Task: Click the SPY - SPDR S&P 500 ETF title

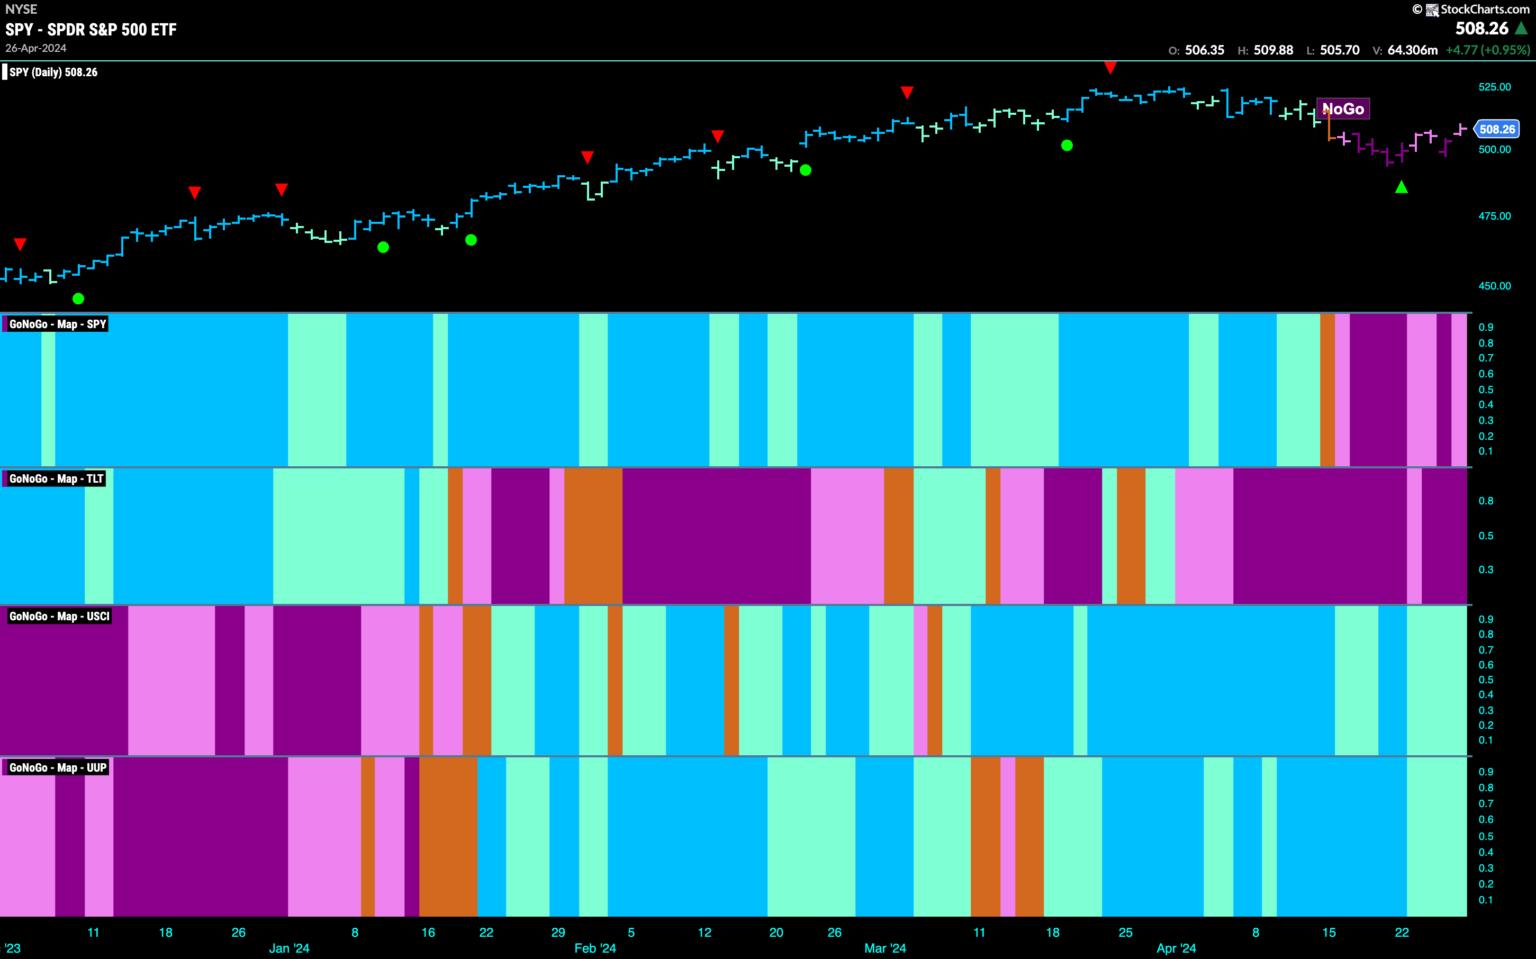Action: pyautogui.click(x=91, y=29)
